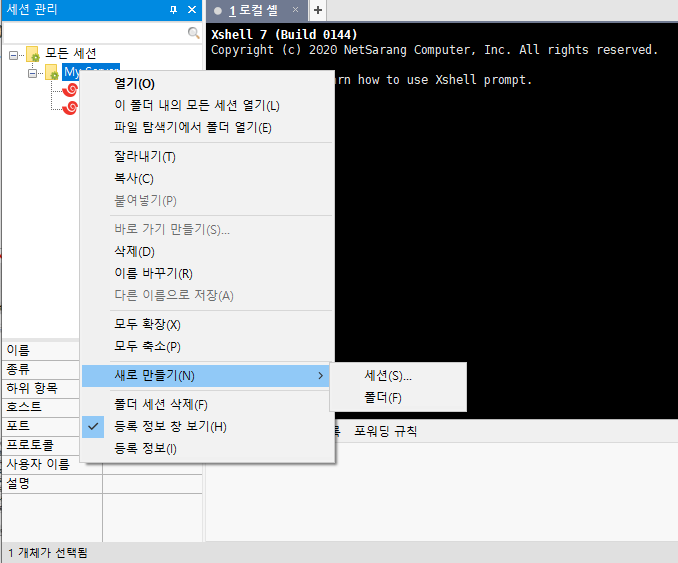Choose 이 폴더 내의 모든 세션 열기(L)
Image resolution: width=678 pixels, height=563 pixels.
pos(208,106)
